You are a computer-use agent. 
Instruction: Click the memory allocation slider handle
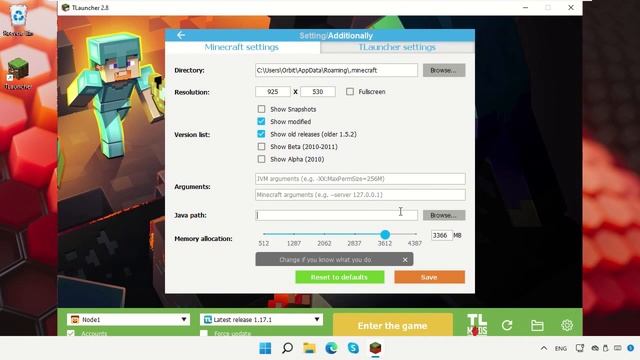click(x=385, y=234)
